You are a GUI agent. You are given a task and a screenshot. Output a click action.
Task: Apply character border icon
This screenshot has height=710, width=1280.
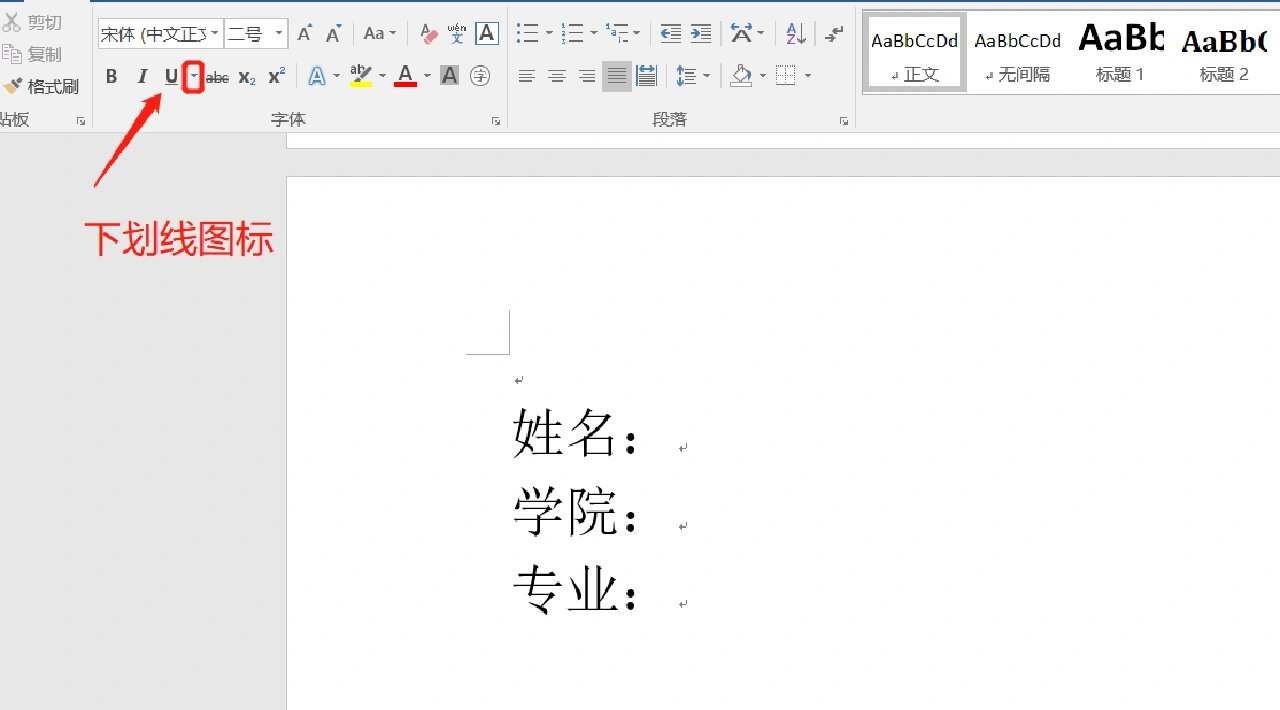pyautogui.click(x=487, y=34)
